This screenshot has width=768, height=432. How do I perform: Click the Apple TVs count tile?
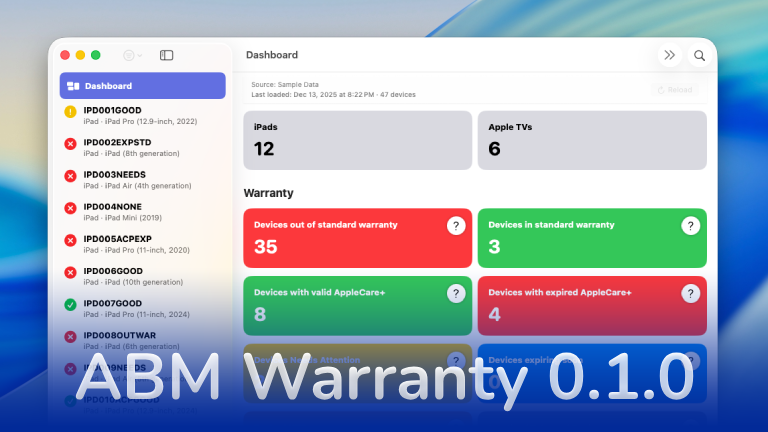click(591, 140)
